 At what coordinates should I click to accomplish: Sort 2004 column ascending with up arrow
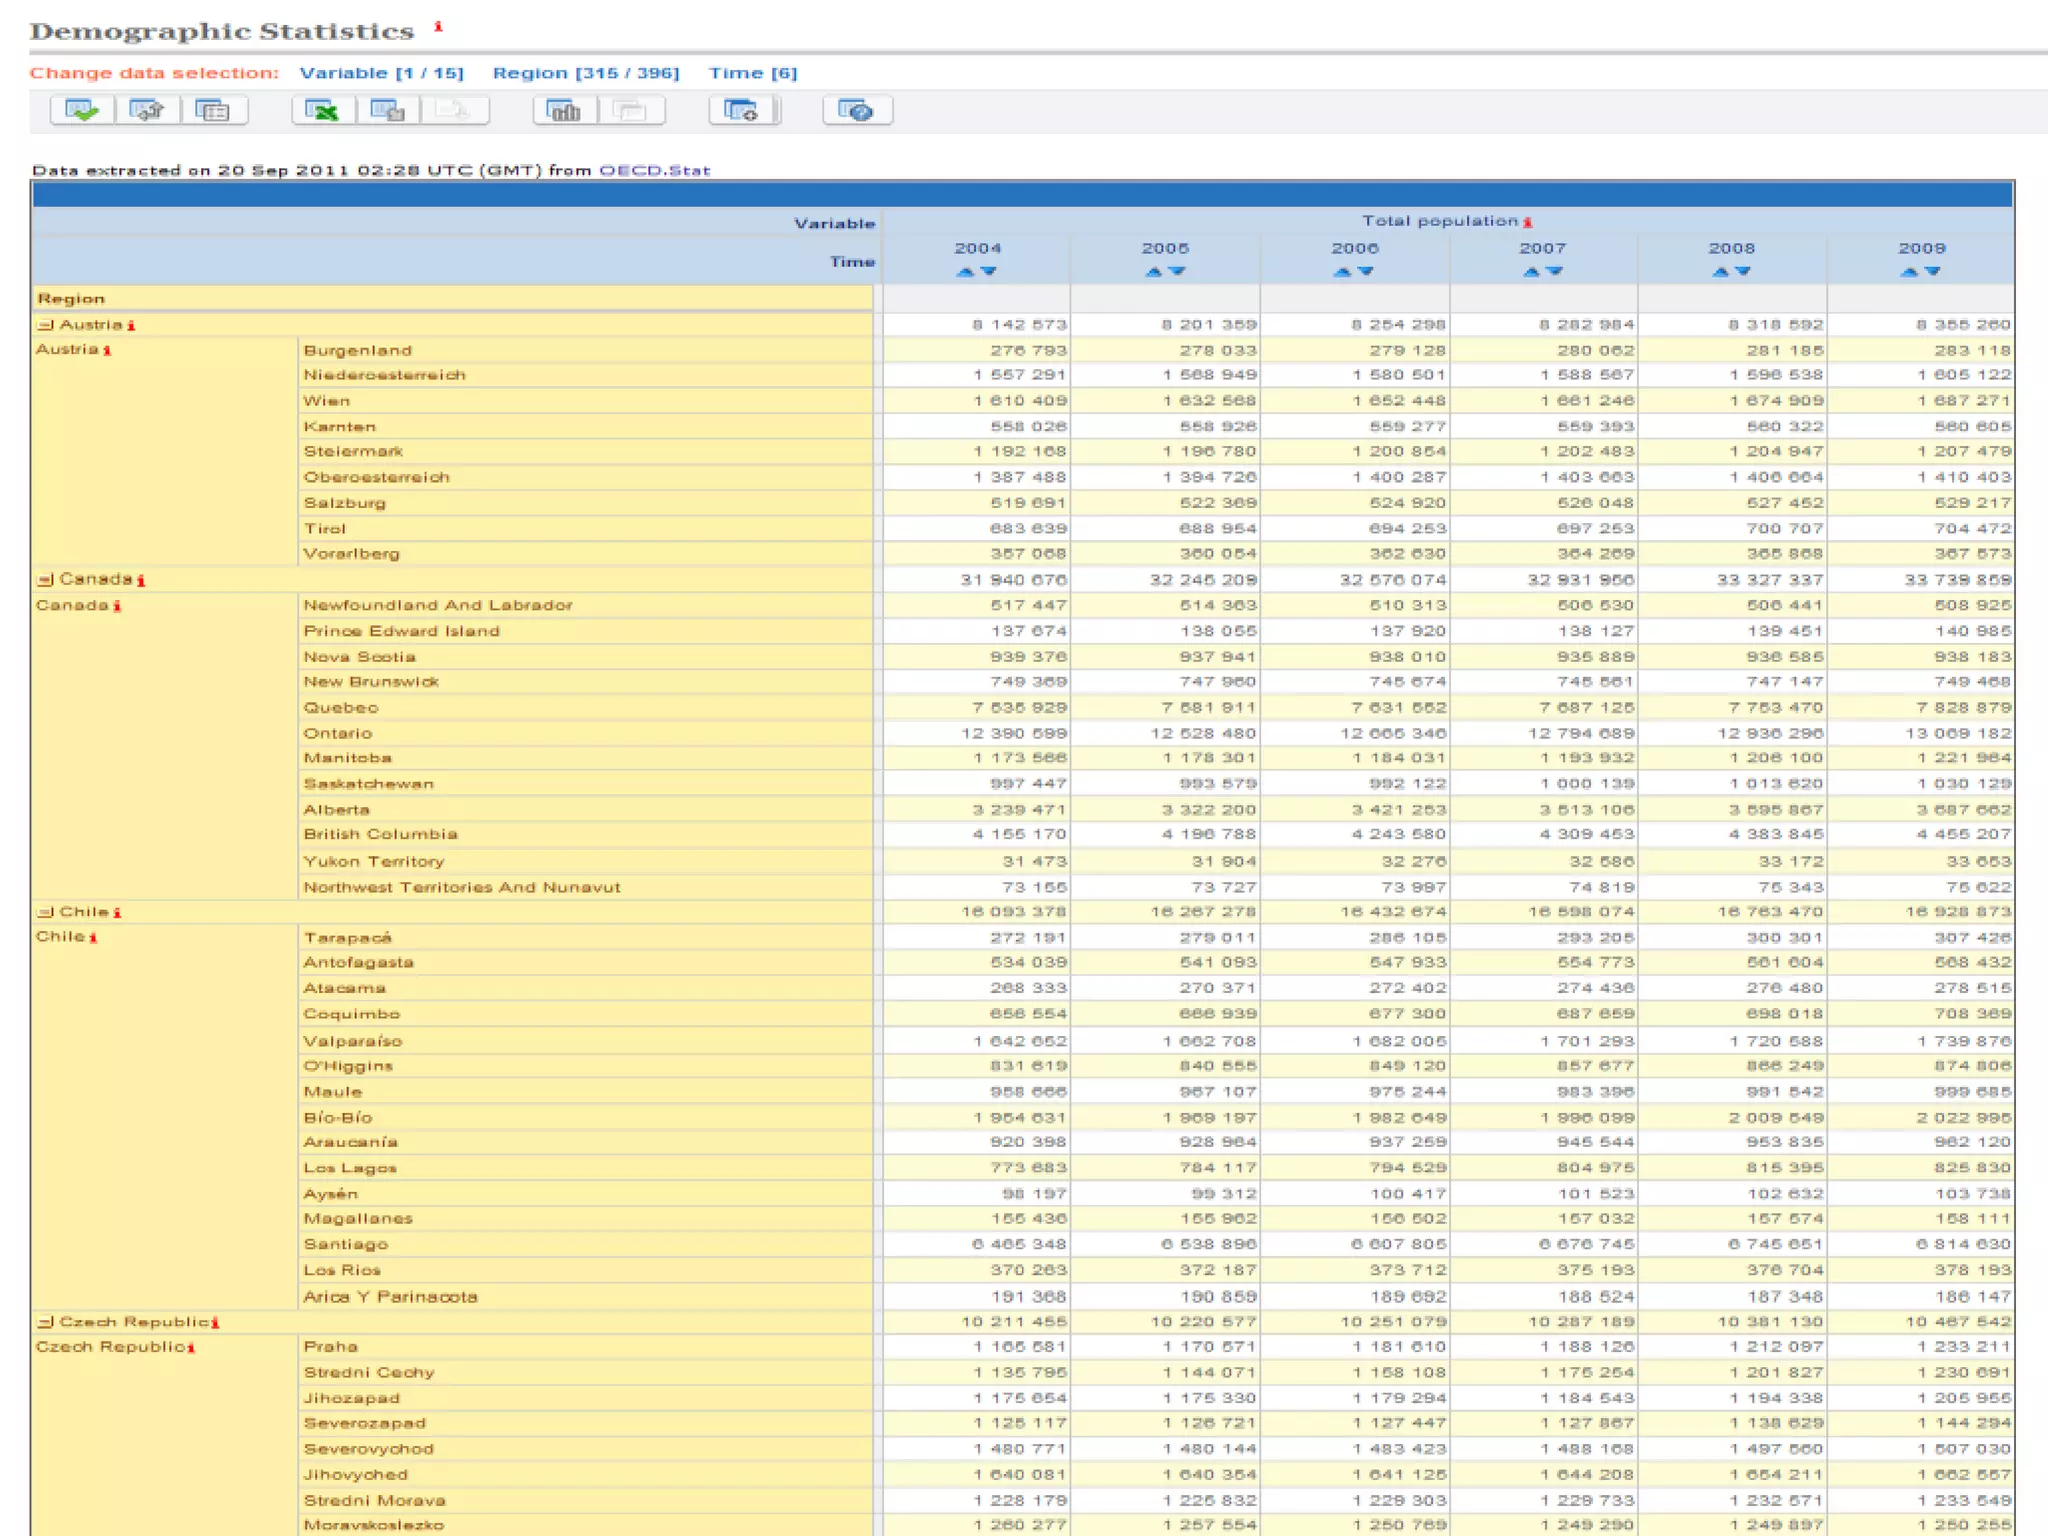[x=965, y=272]
